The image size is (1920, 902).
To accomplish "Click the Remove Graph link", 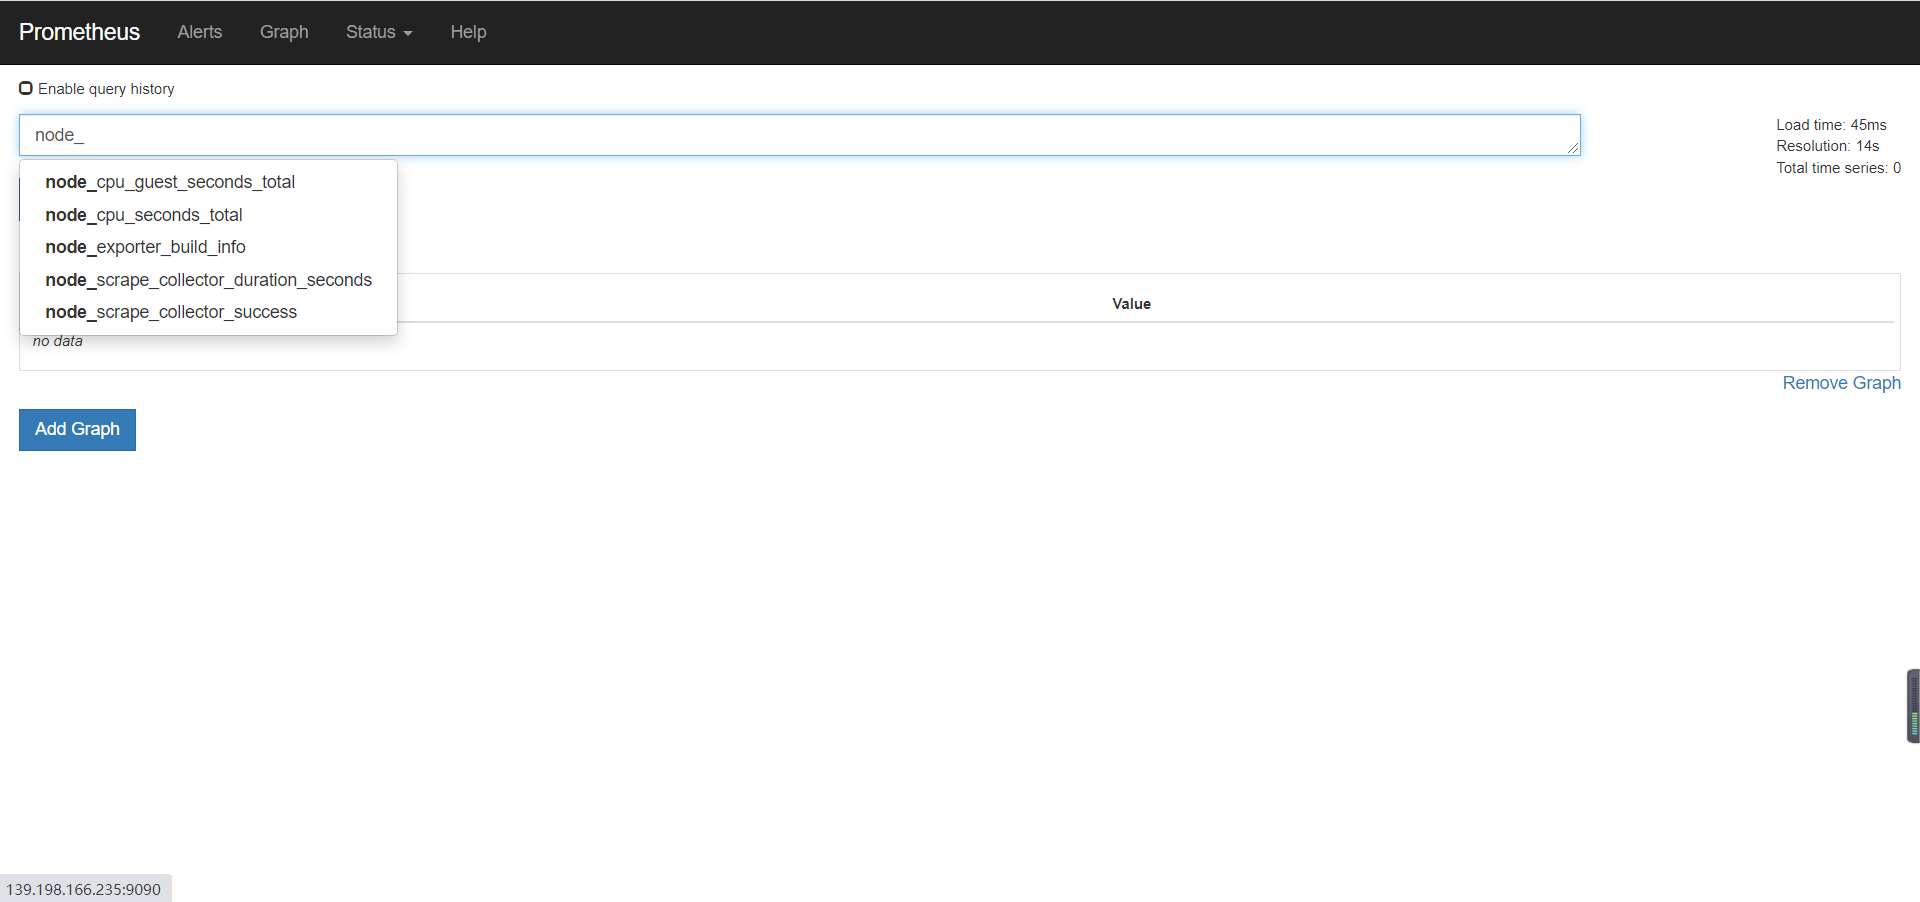I will pos(1841,383).
